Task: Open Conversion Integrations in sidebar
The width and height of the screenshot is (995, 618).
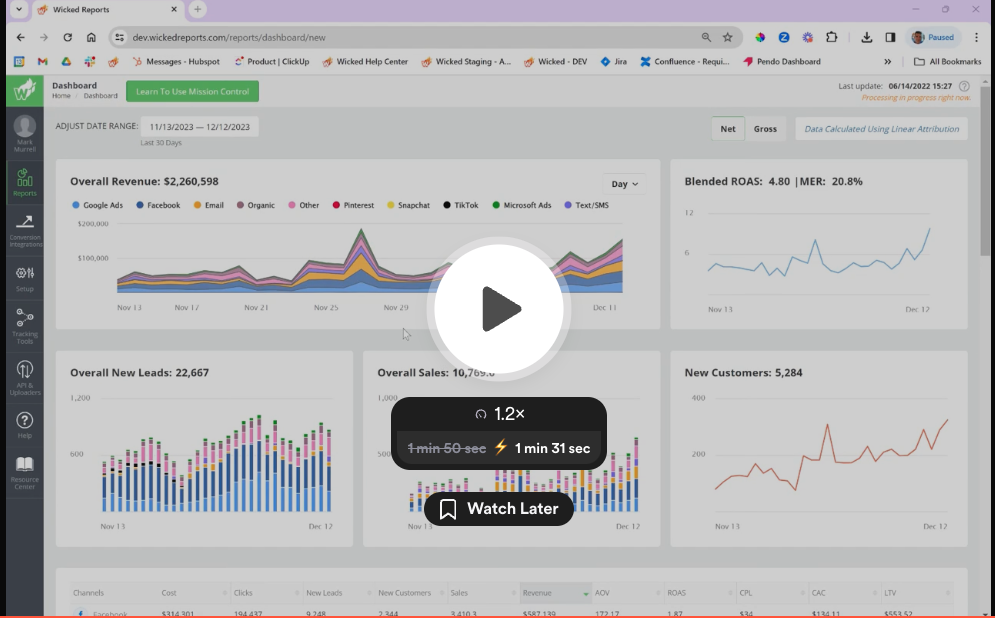Action: tap(25, 230)
